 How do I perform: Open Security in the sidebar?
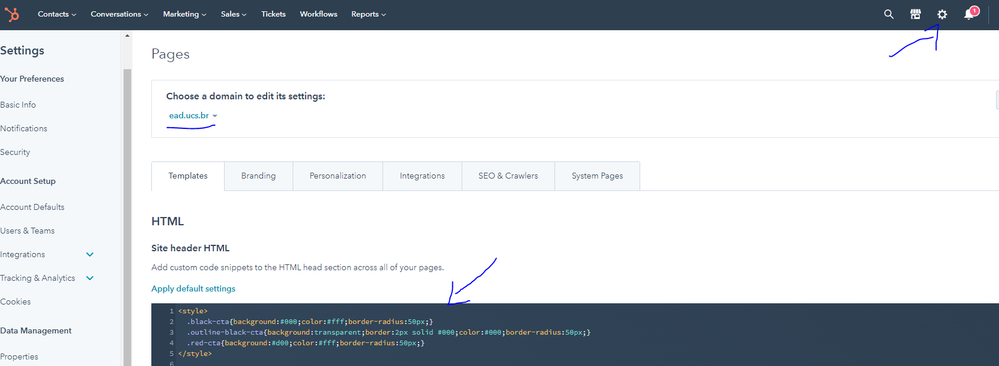coord(15,152)
